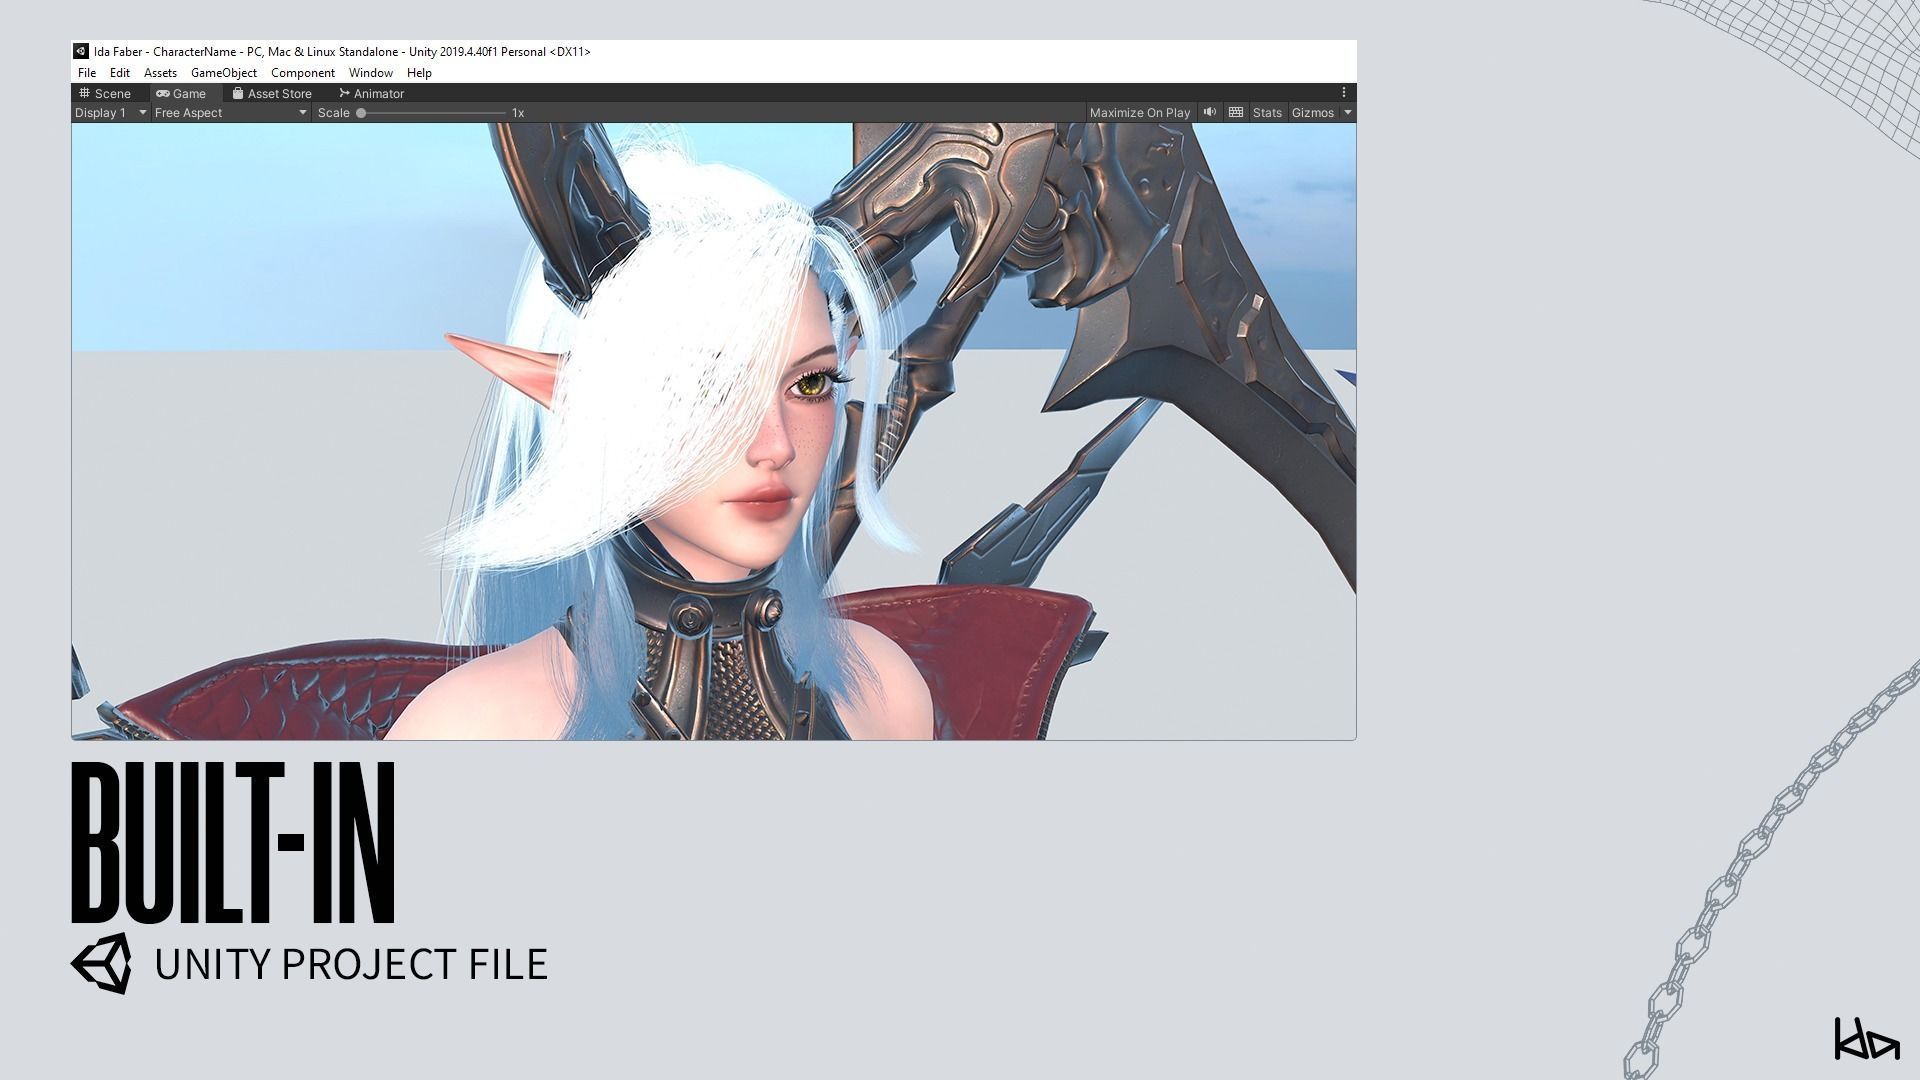Open the Window menu

tap(371, 73)
